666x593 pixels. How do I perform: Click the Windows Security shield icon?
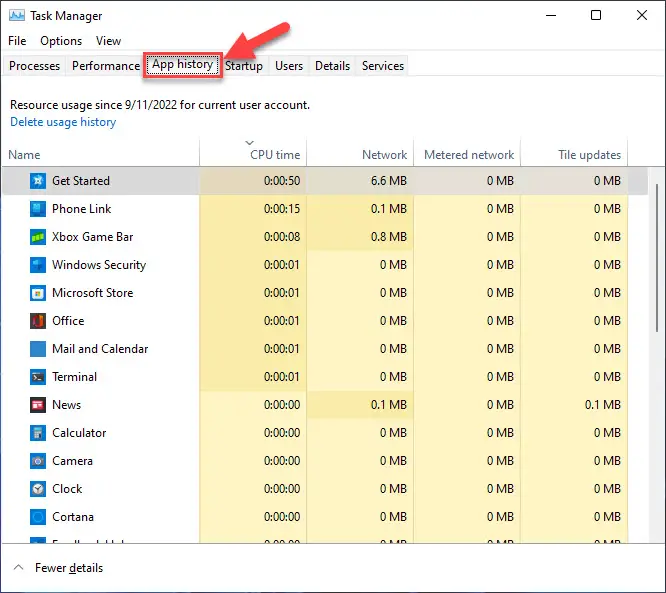37,265
